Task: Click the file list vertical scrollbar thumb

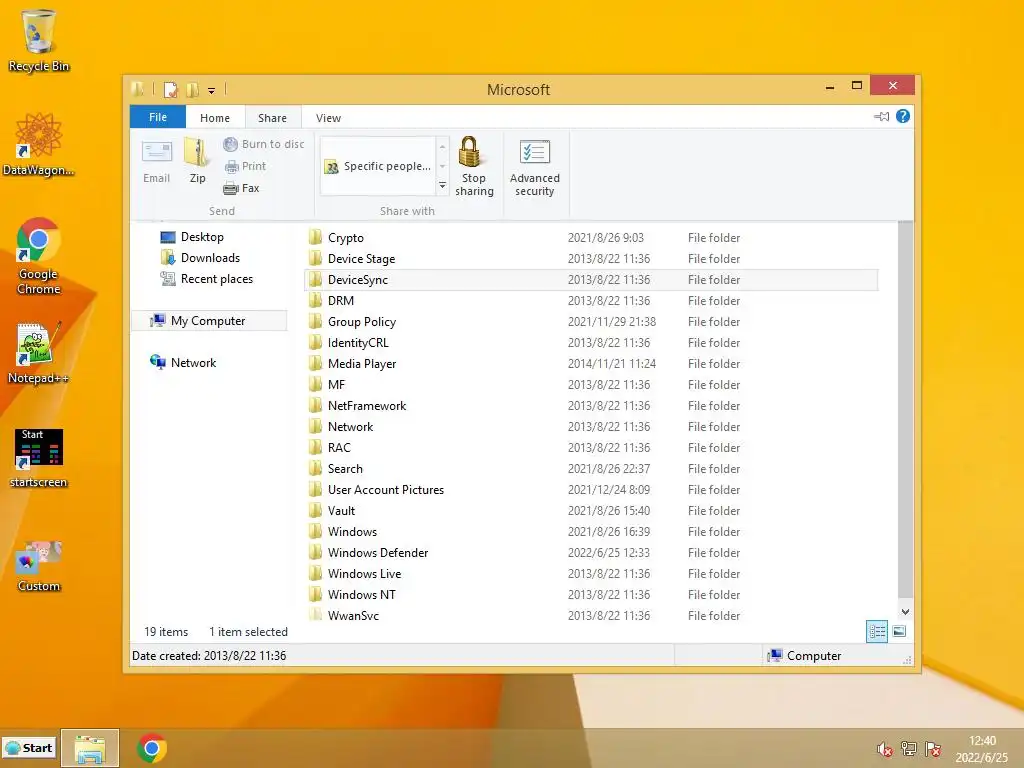Action: click(x=905, y=409)
